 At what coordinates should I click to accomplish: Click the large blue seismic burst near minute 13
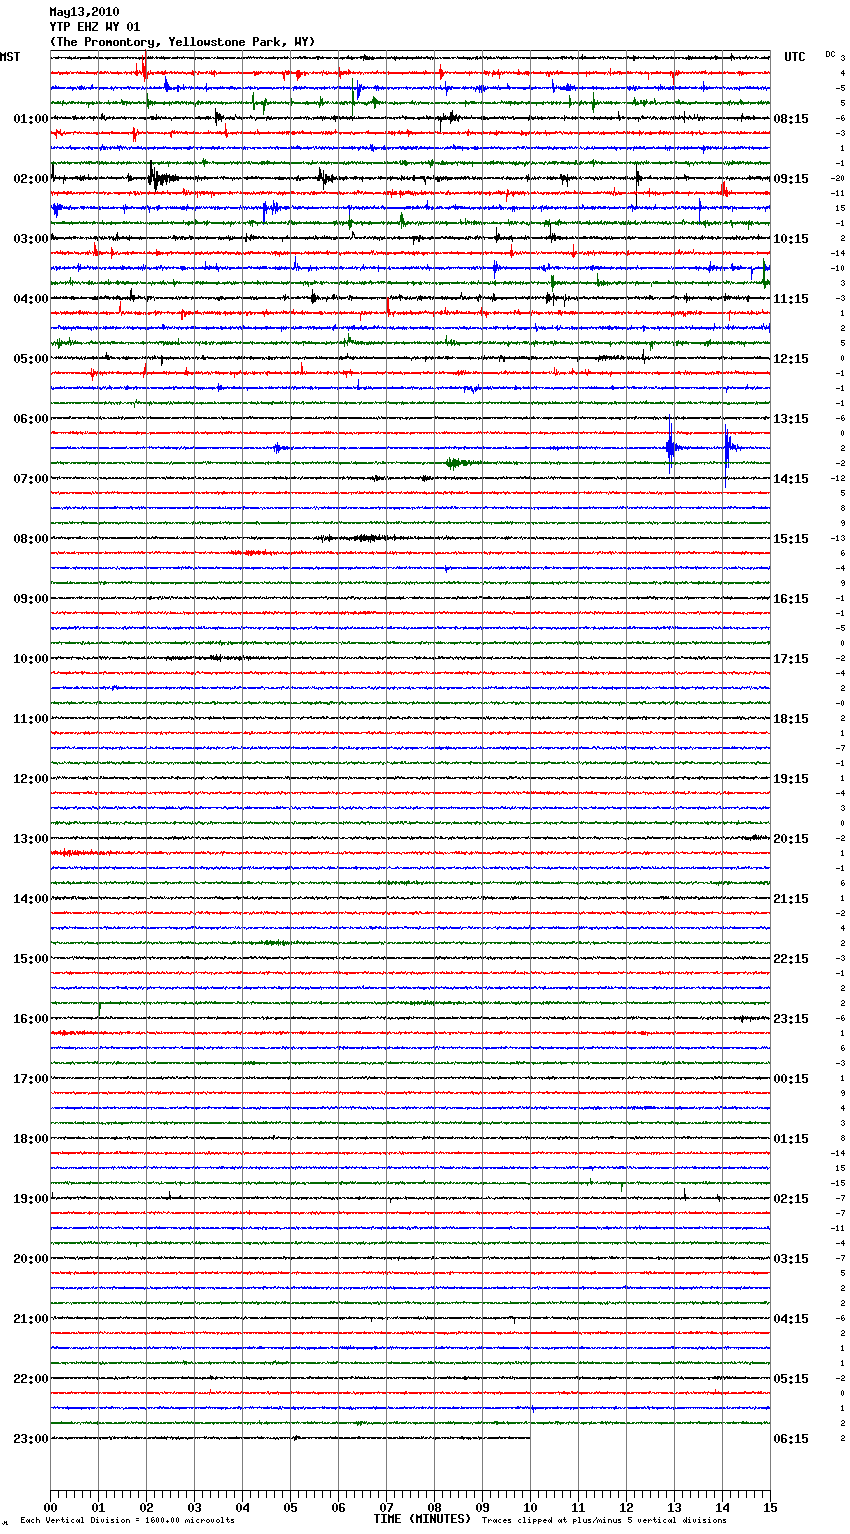click(671, 448)
